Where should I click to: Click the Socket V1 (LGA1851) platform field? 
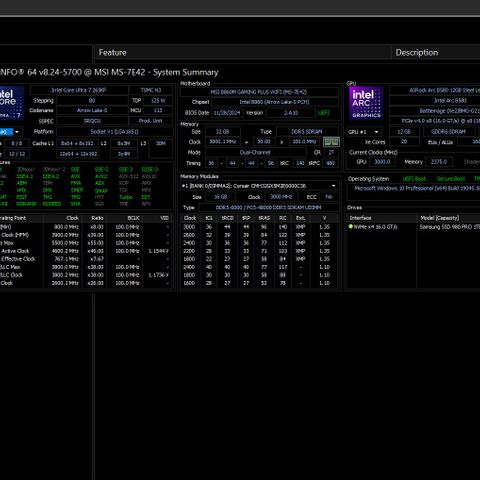[114, 132]
